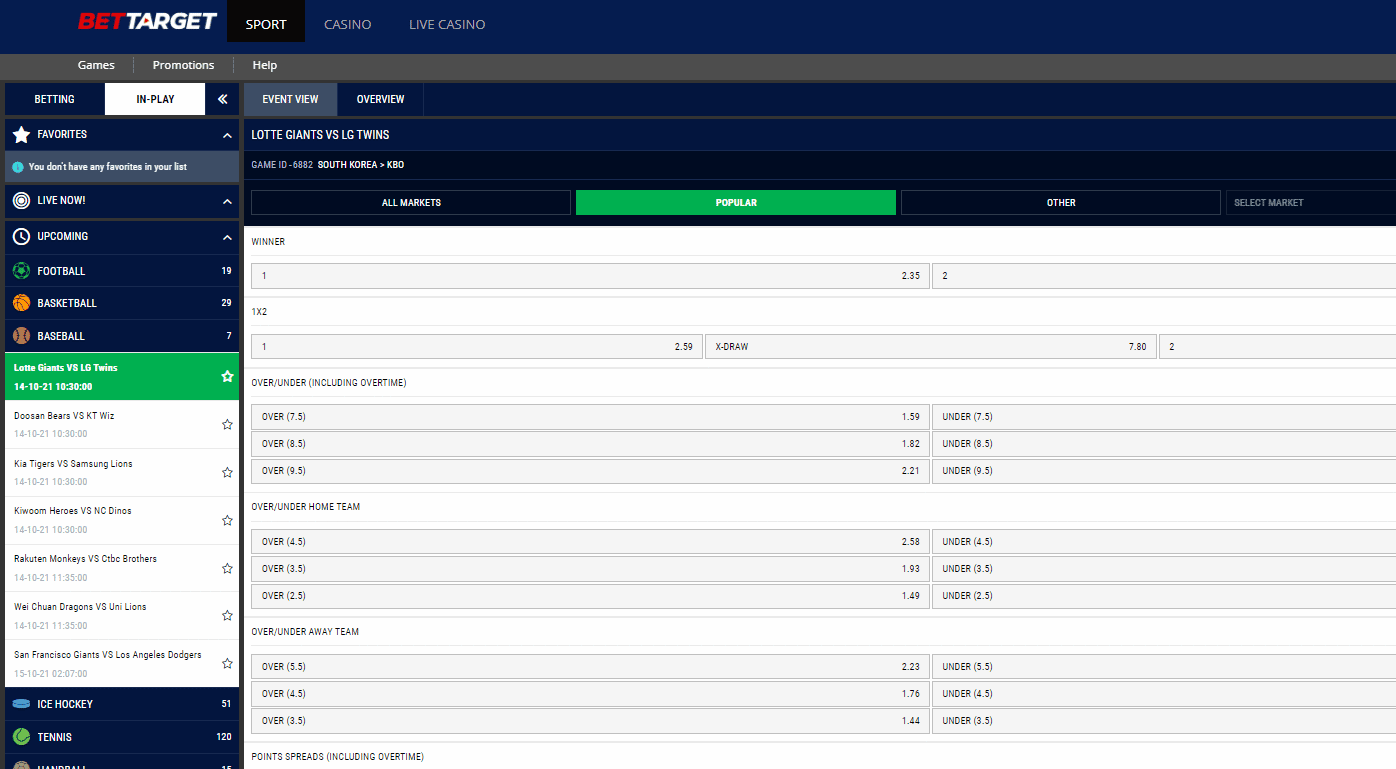The image size is (1396, 769).
Task: Favorite the Doosan Bears VS KT Wiz match
Action: coord(227,424)
